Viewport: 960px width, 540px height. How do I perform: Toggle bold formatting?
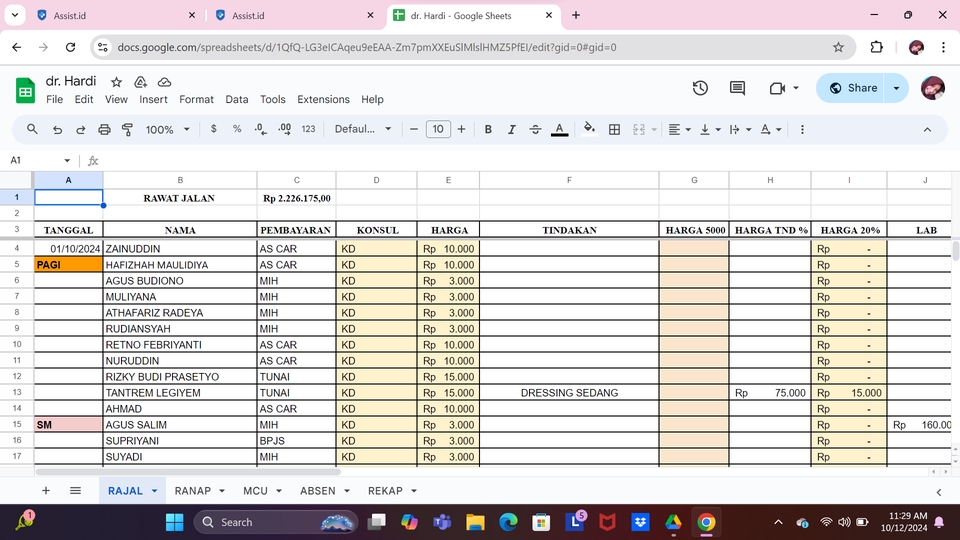point(488,129)
